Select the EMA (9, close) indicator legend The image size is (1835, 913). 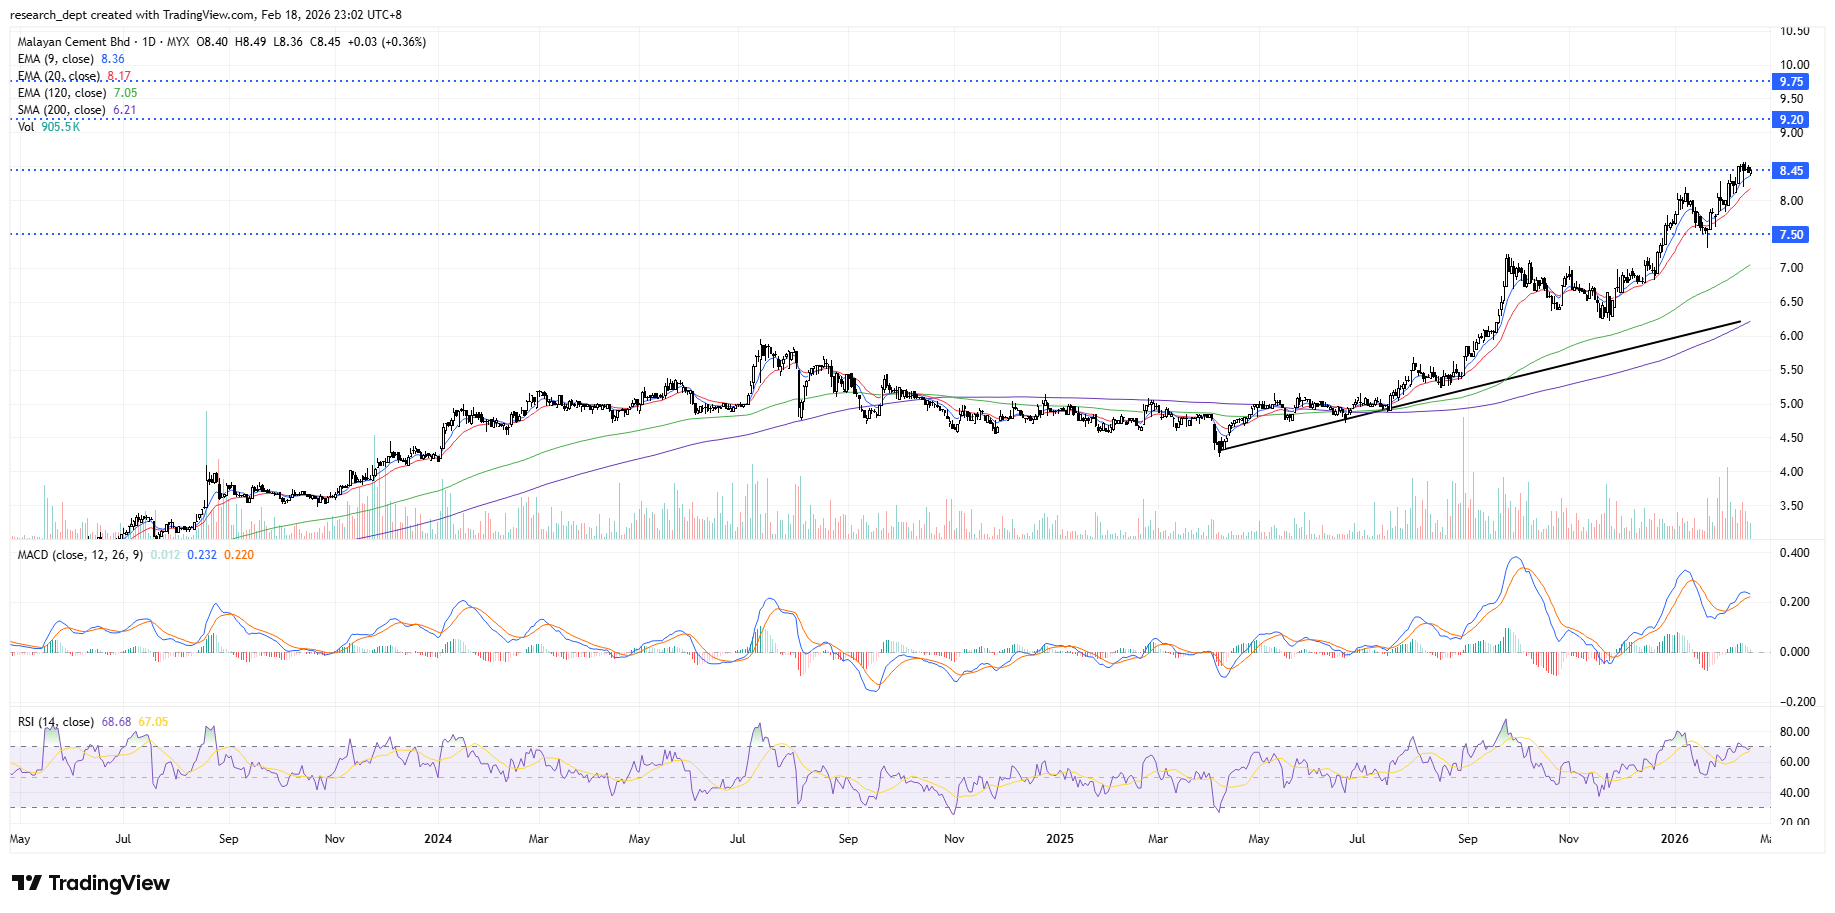(x=56, y=59)
